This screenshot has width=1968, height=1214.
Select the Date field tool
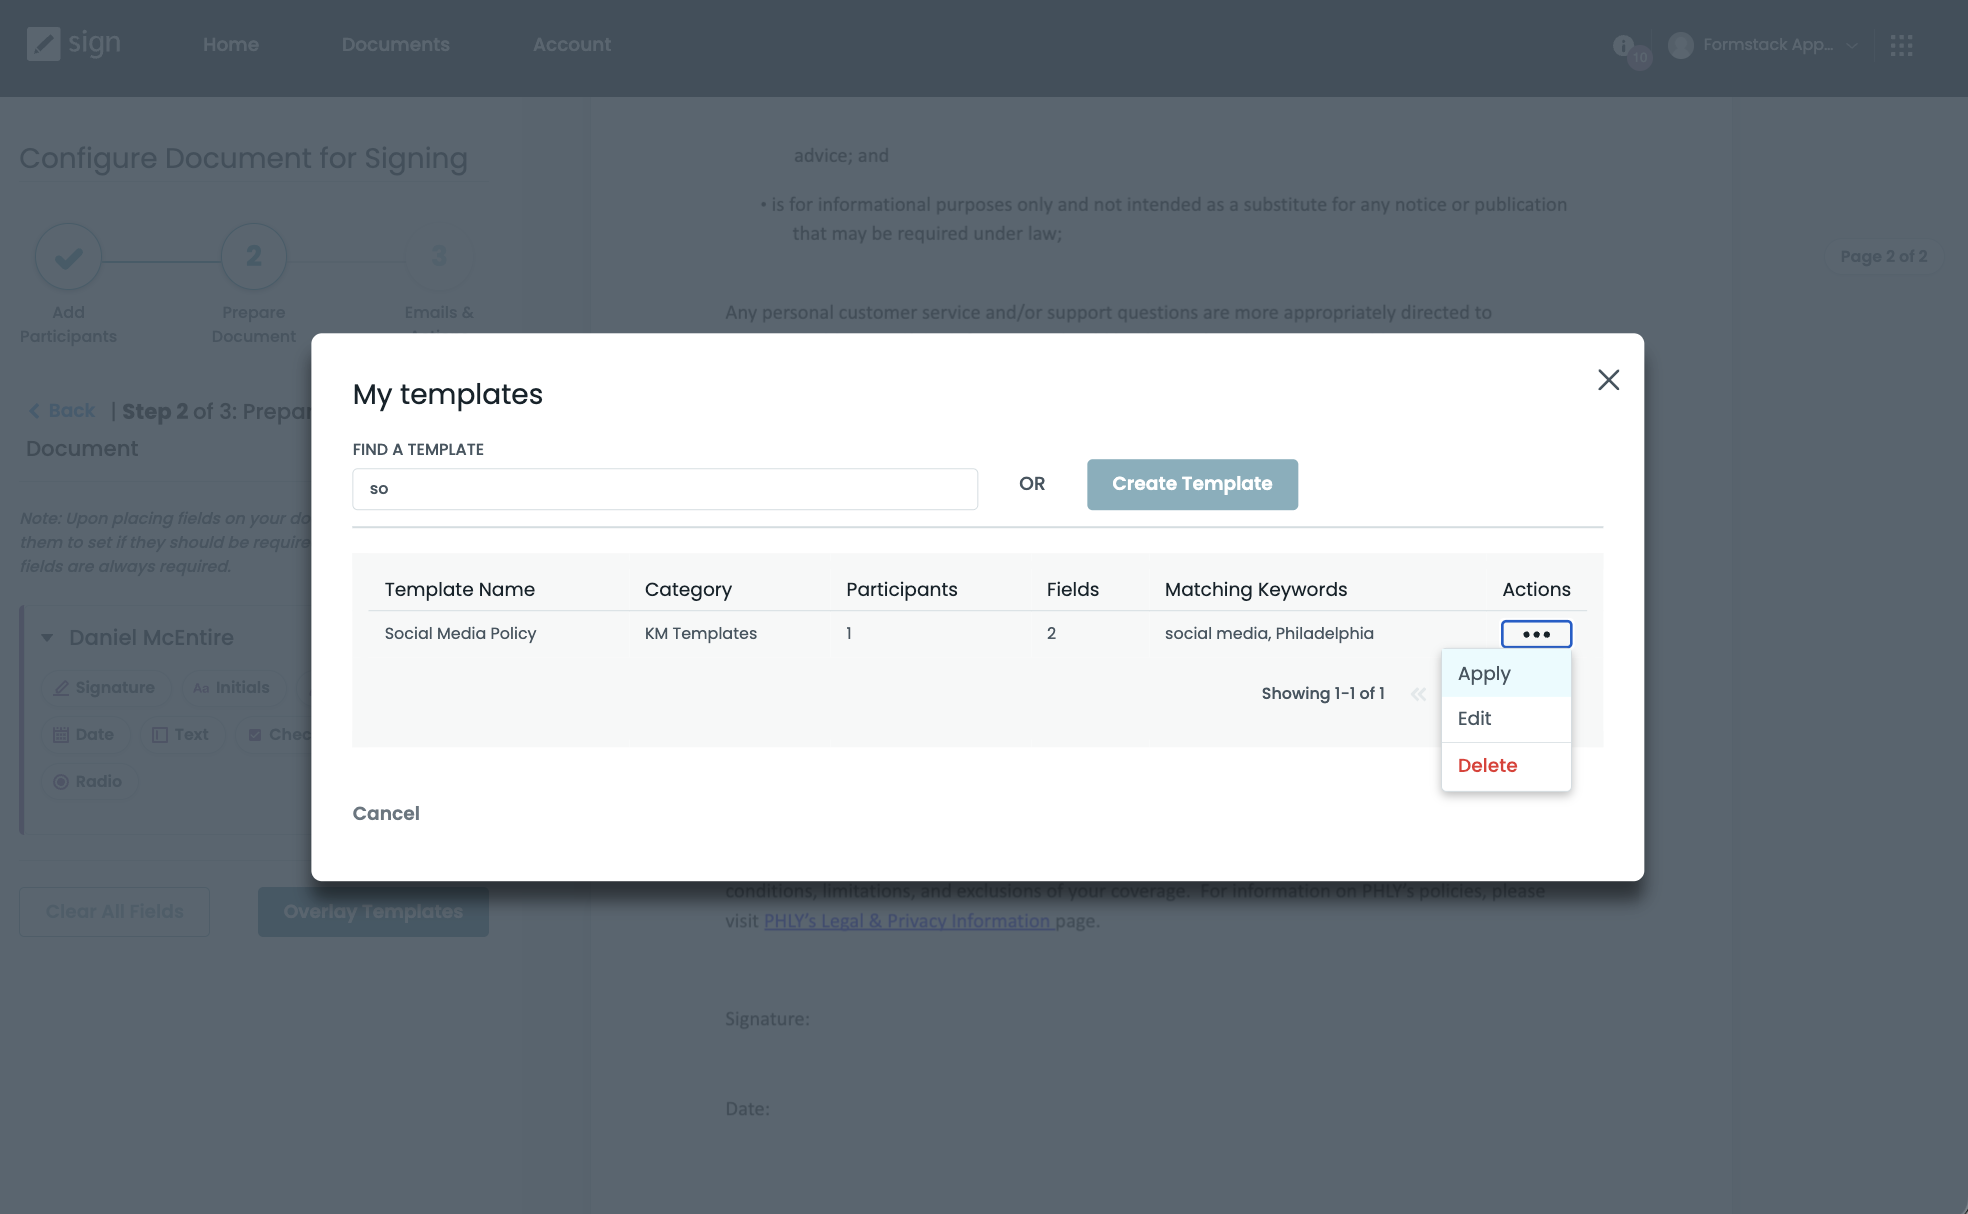pos(84,735)
